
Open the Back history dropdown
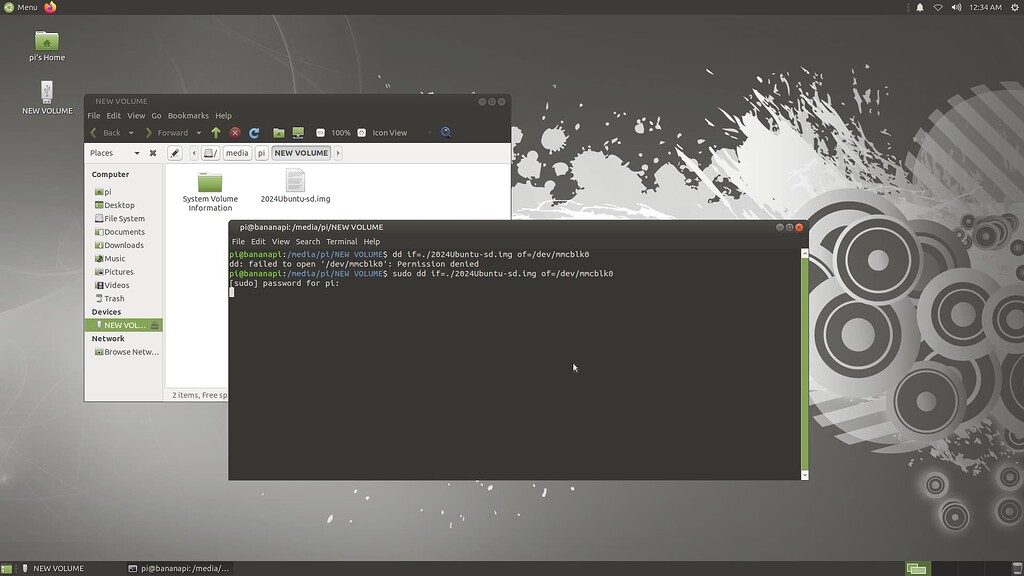(x=130, y=132)
